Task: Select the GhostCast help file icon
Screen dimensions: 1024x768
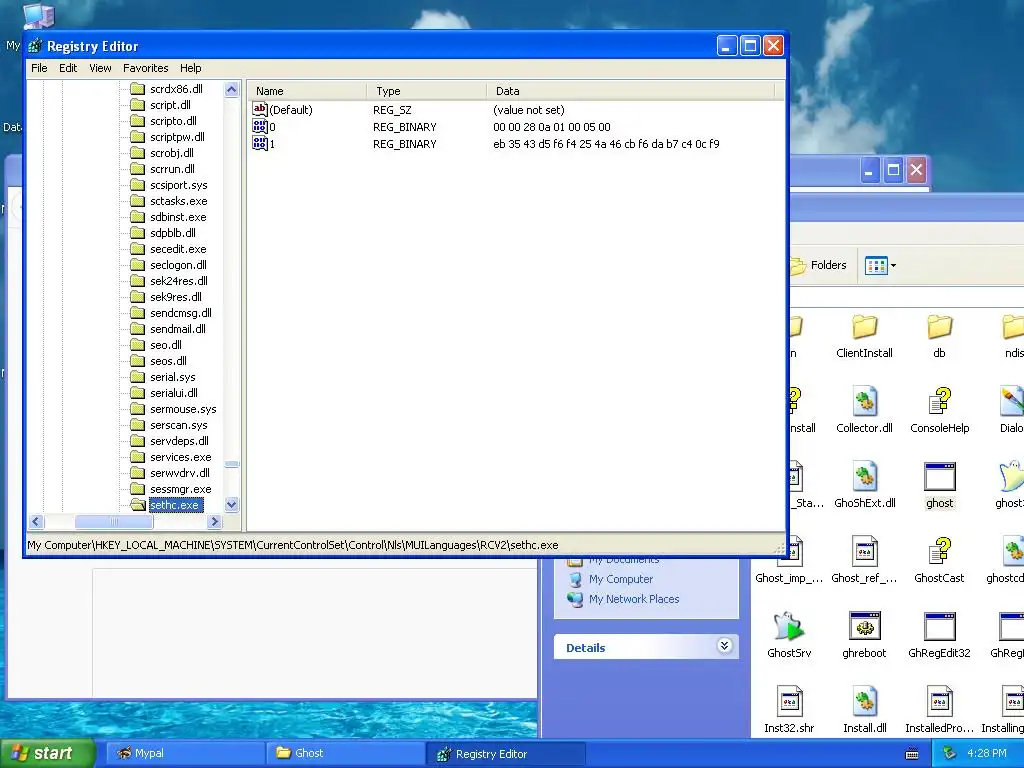Action: coord(939,552)
